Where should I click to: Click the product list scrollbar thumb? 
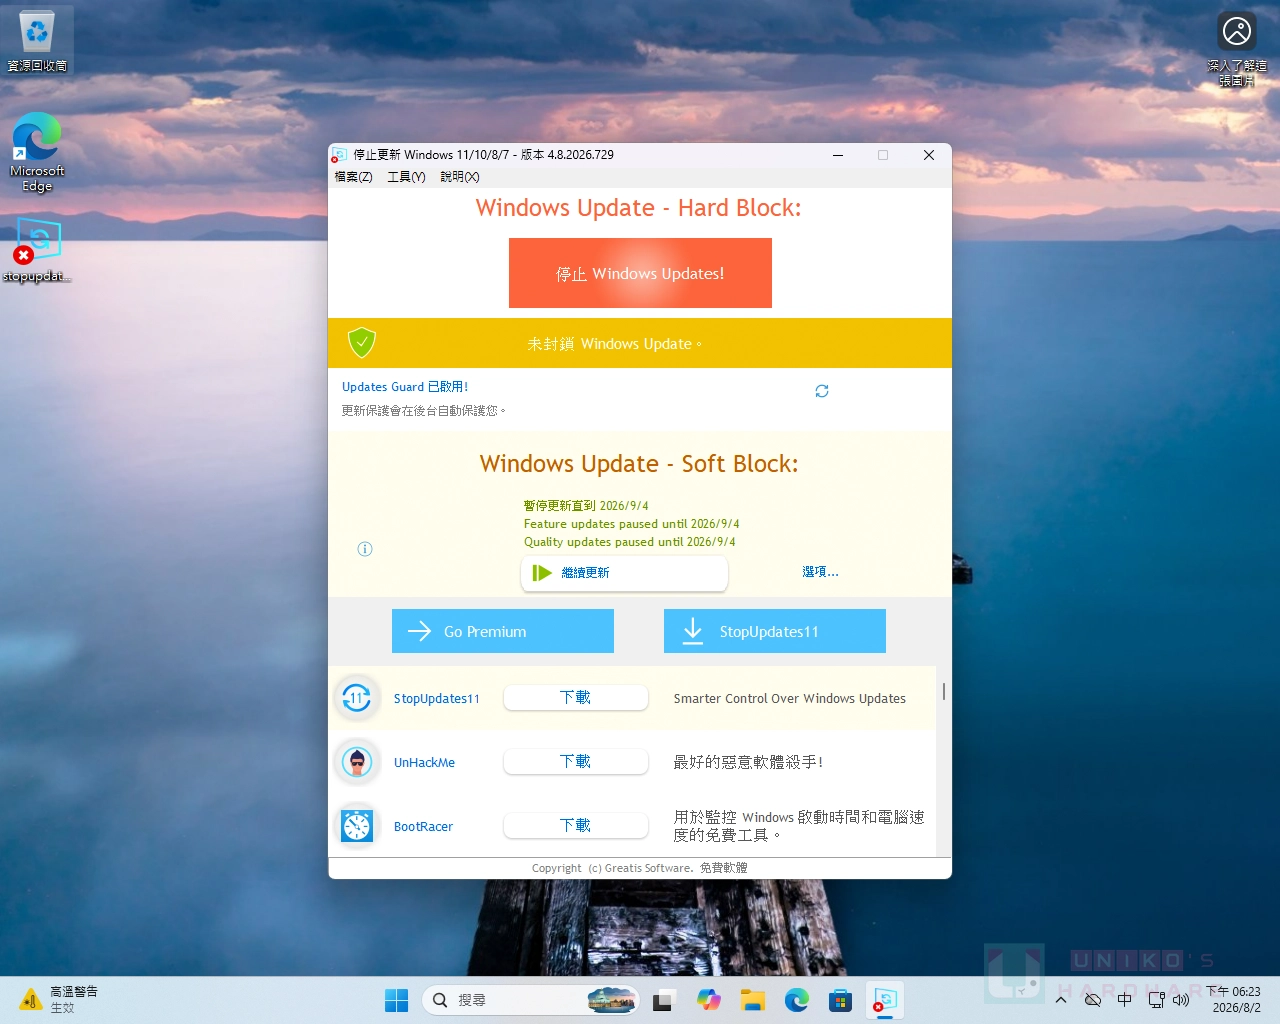point(944,692)
